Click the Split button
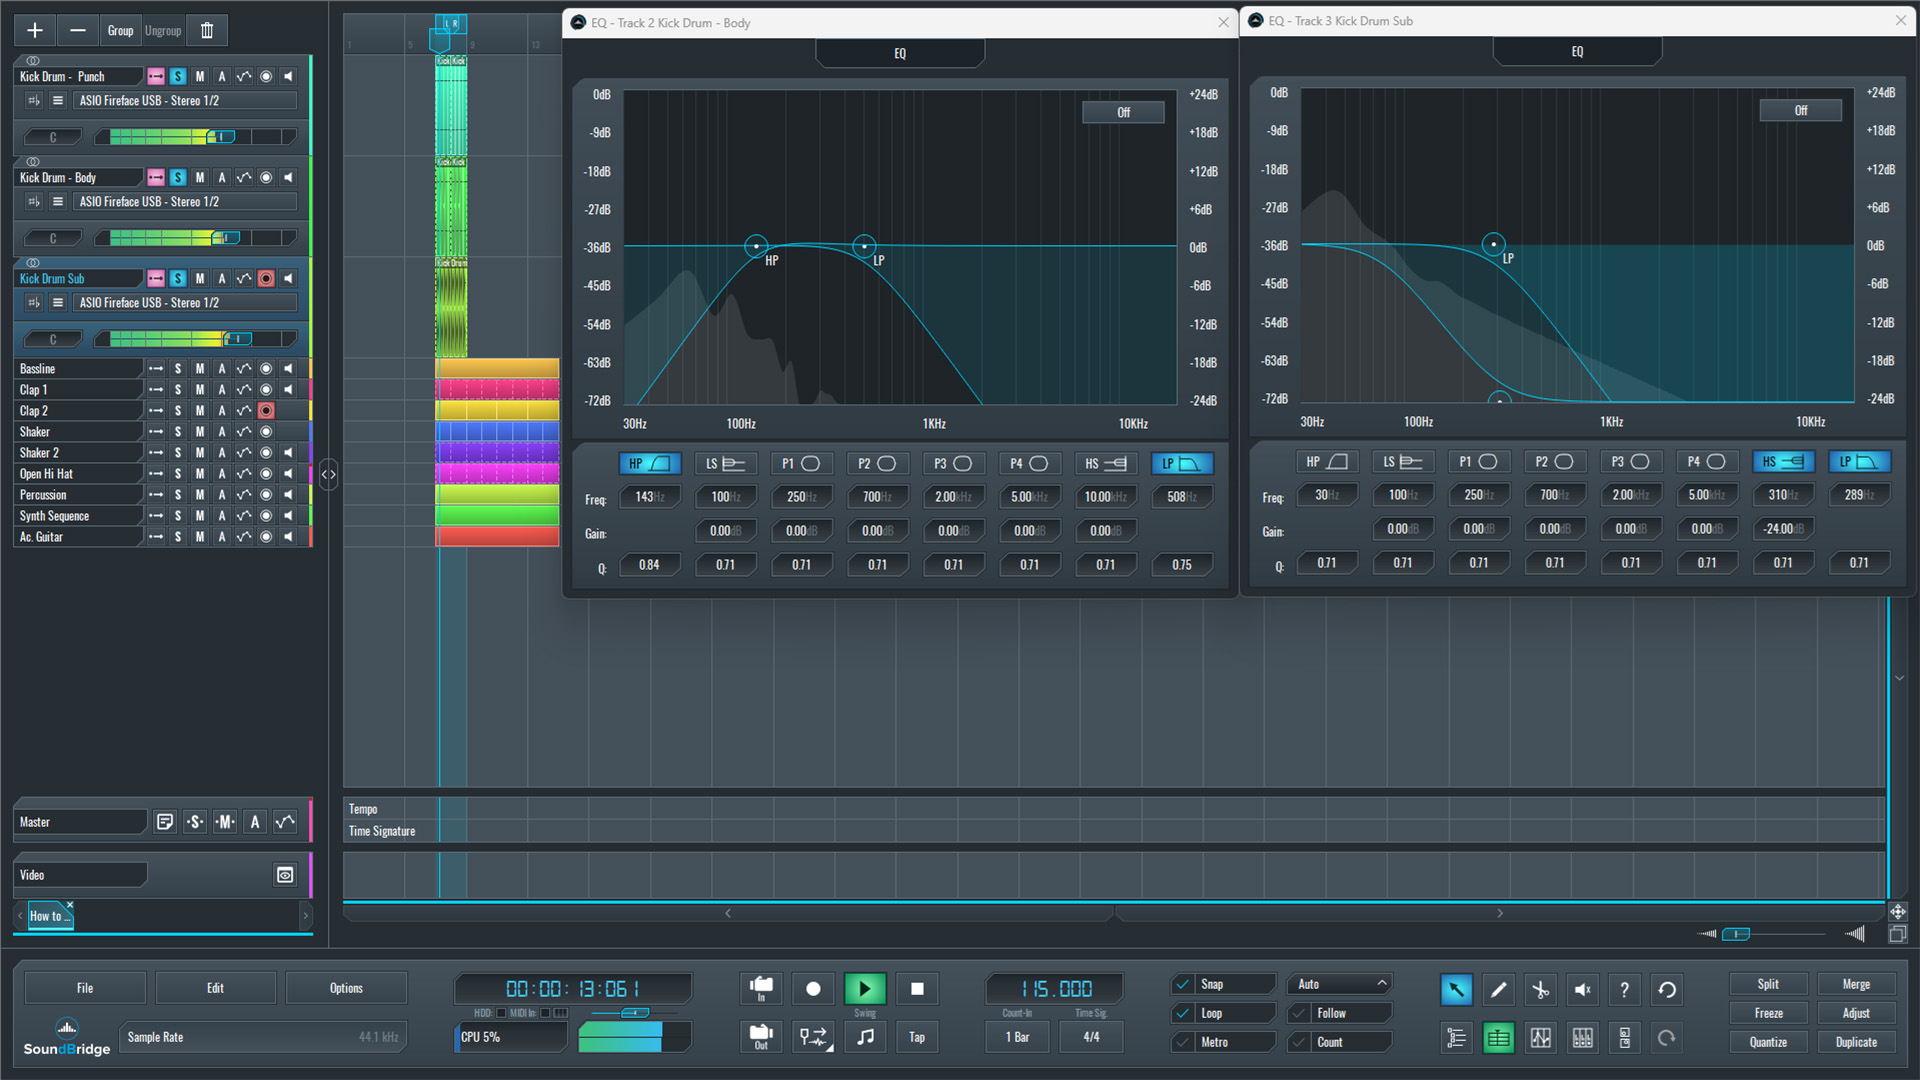The width and height of the screenshot is (1920, 1080). coord(1768,984)
